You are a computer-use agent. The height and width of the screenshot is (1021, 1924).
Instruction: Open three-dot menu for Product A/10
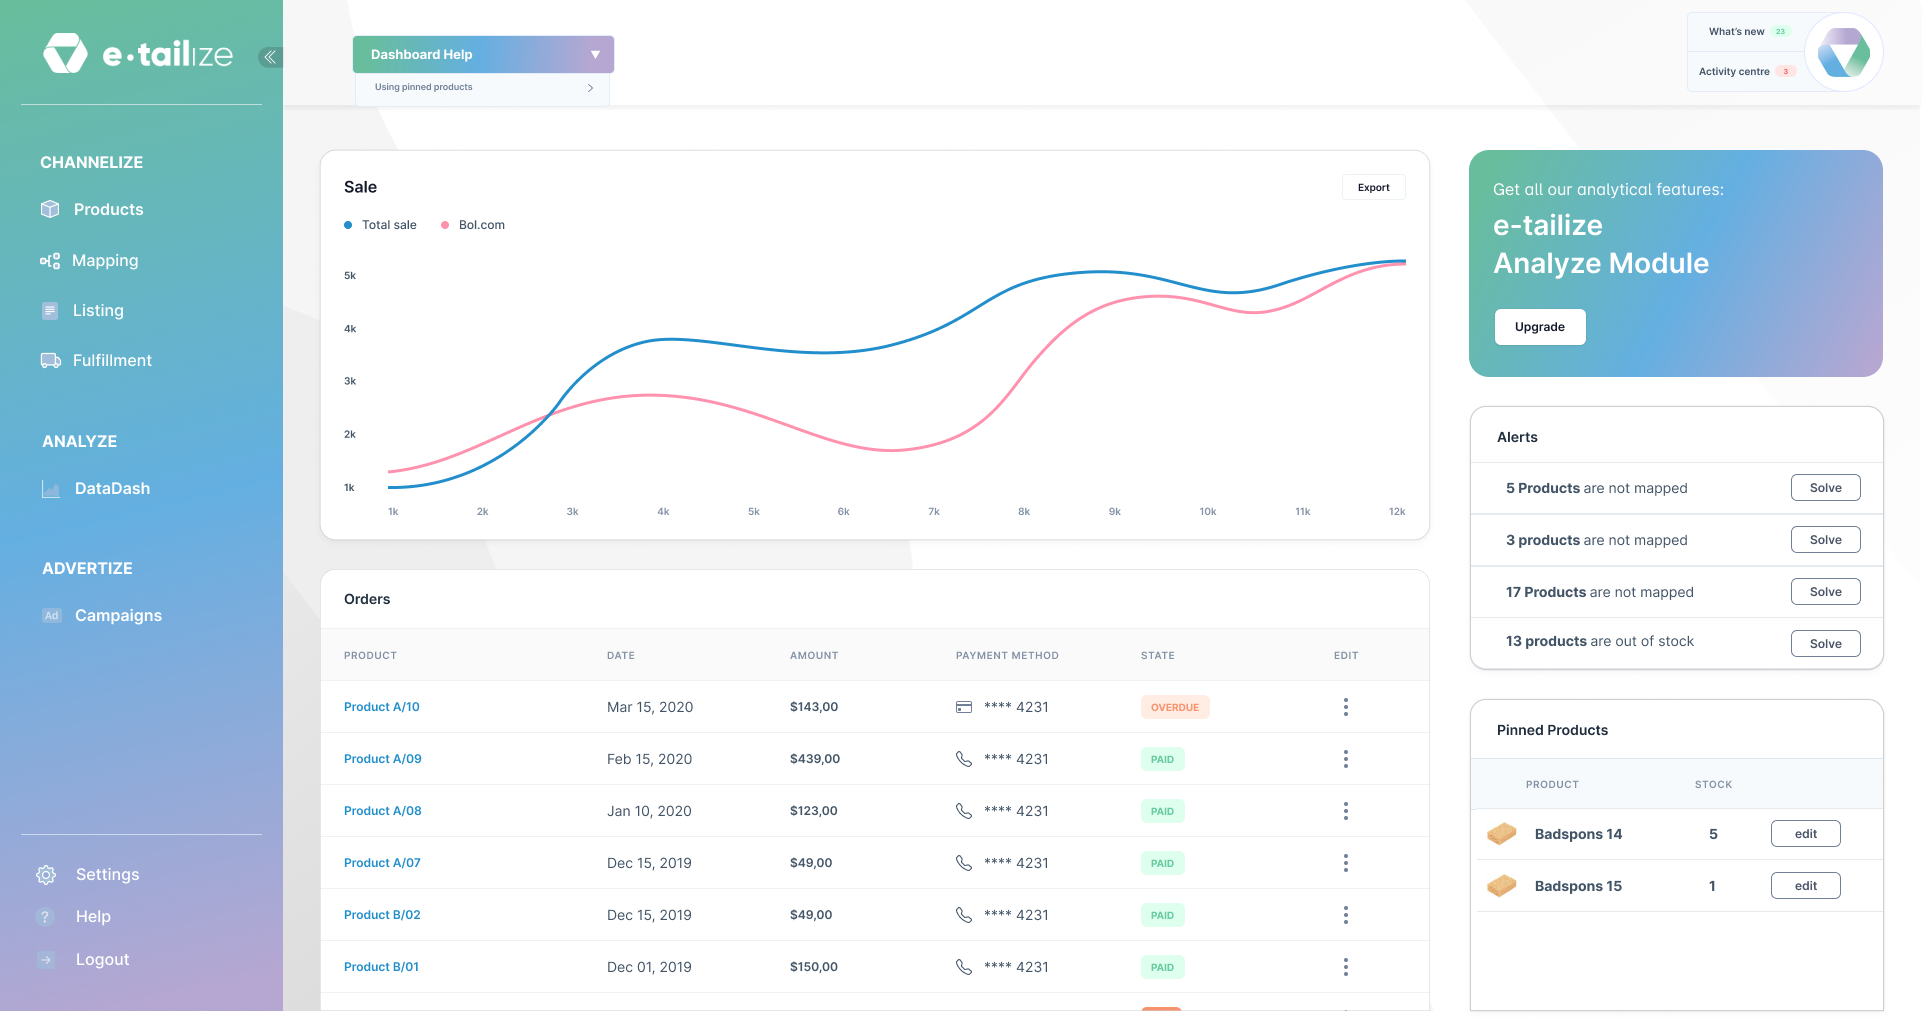click(1345, 707)
